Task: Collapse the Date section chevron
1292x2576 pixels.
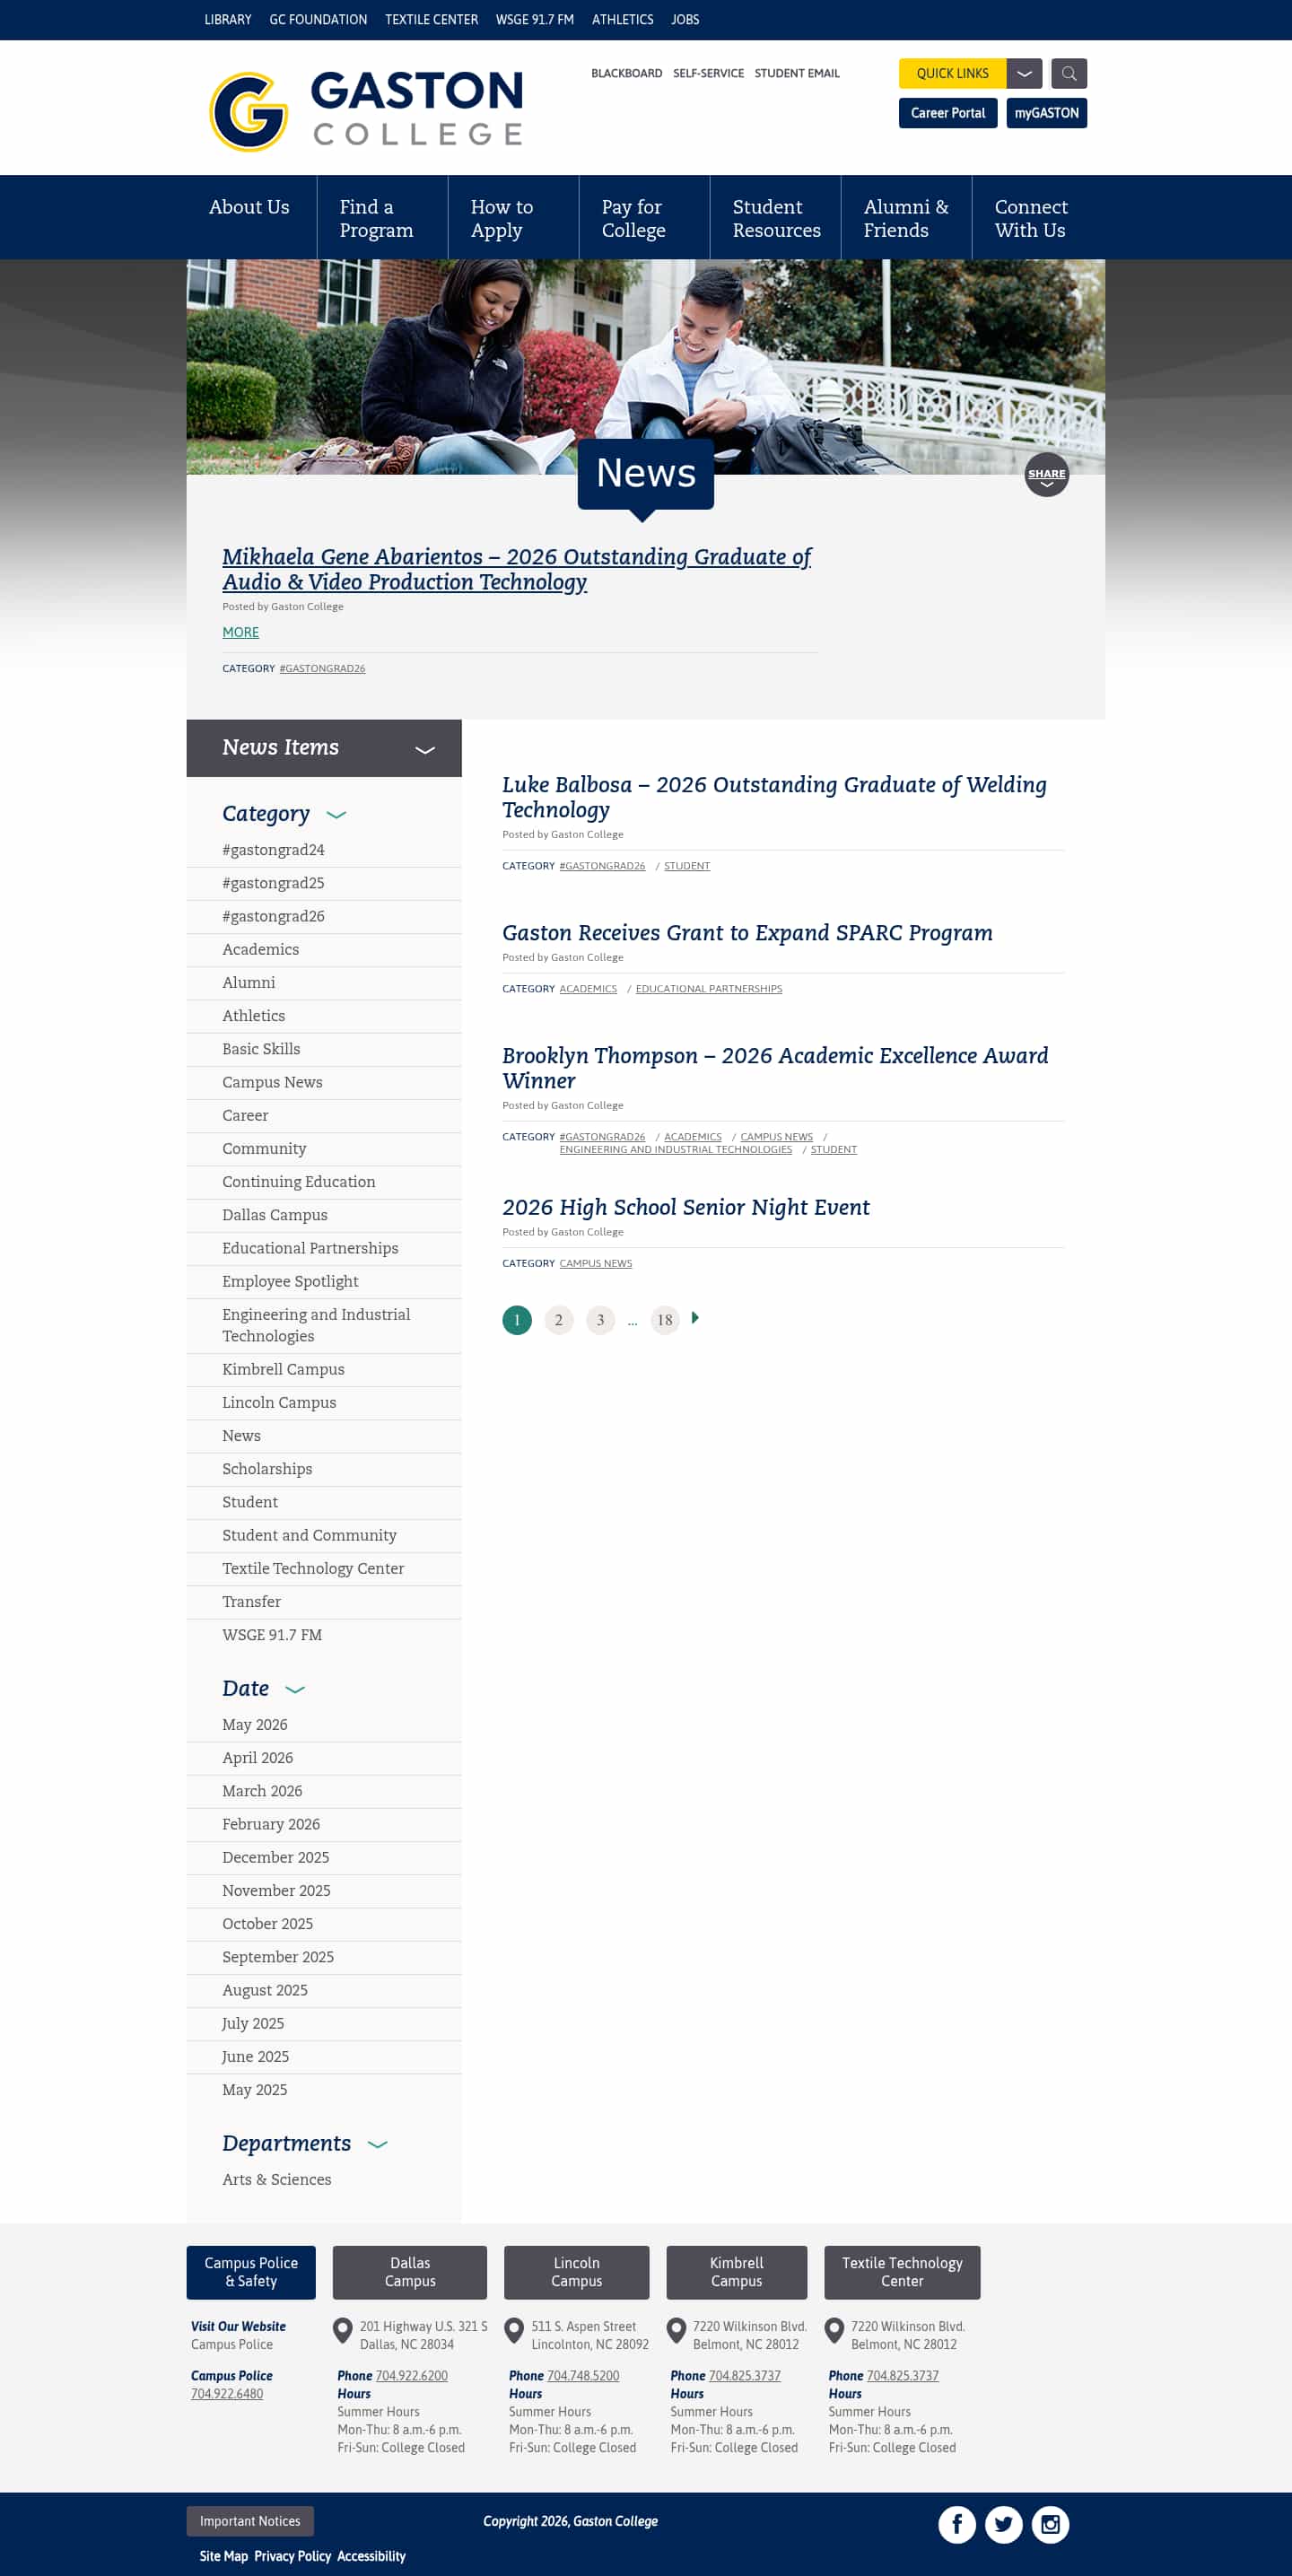Action: (295, 1689)
